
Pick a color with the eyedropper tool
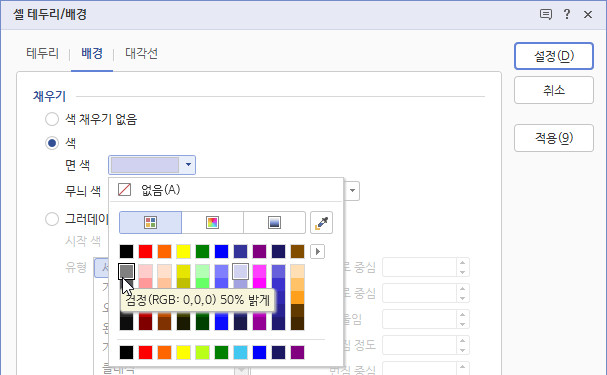(x=321, y=223)
